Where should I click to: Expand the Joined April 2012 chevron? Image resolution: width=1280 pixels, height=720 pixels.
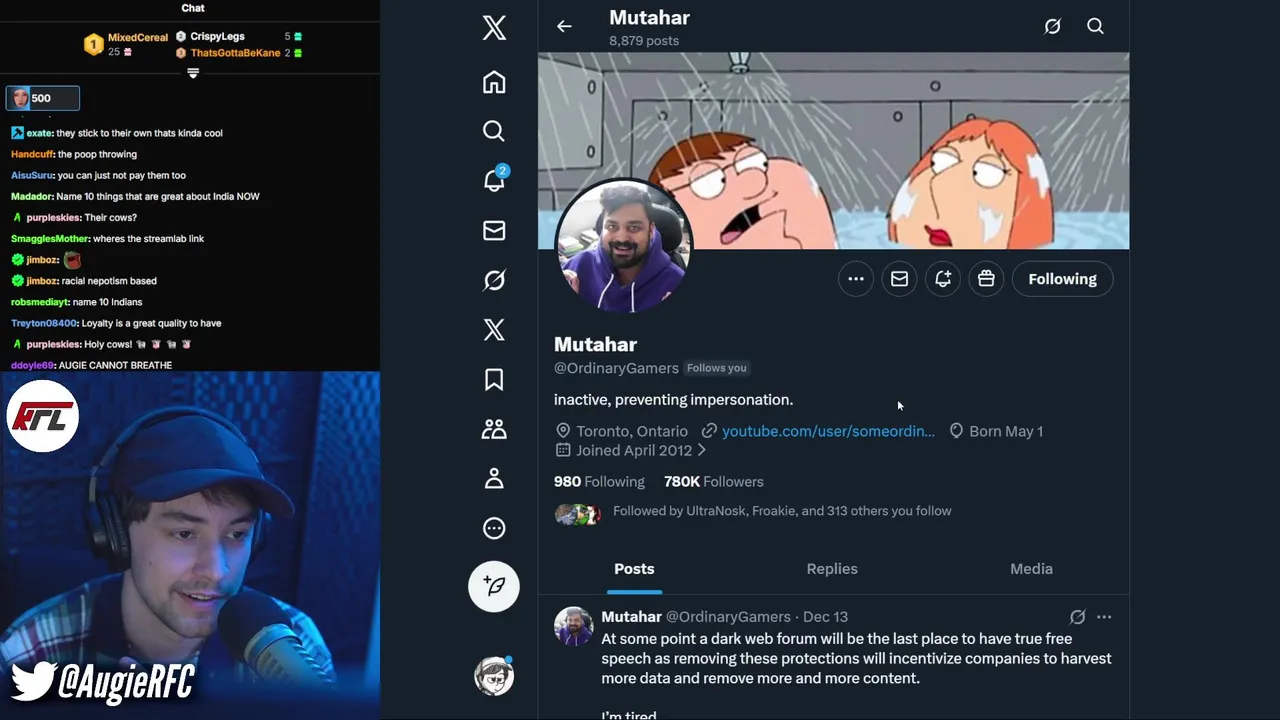coord(701,451)
